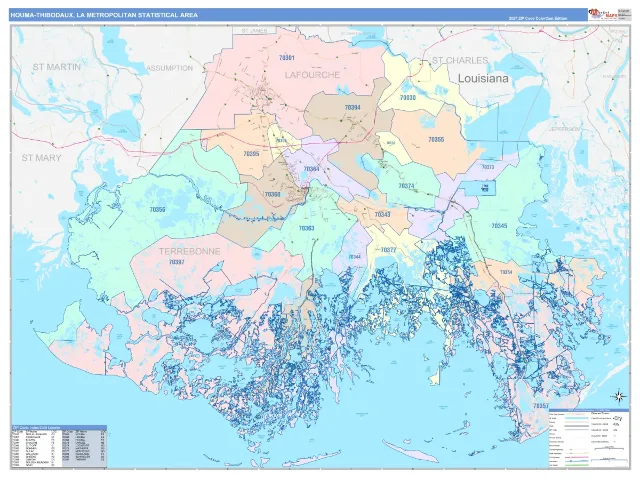
Task: Click the Louisiana state label
Action: pos(483,78)
